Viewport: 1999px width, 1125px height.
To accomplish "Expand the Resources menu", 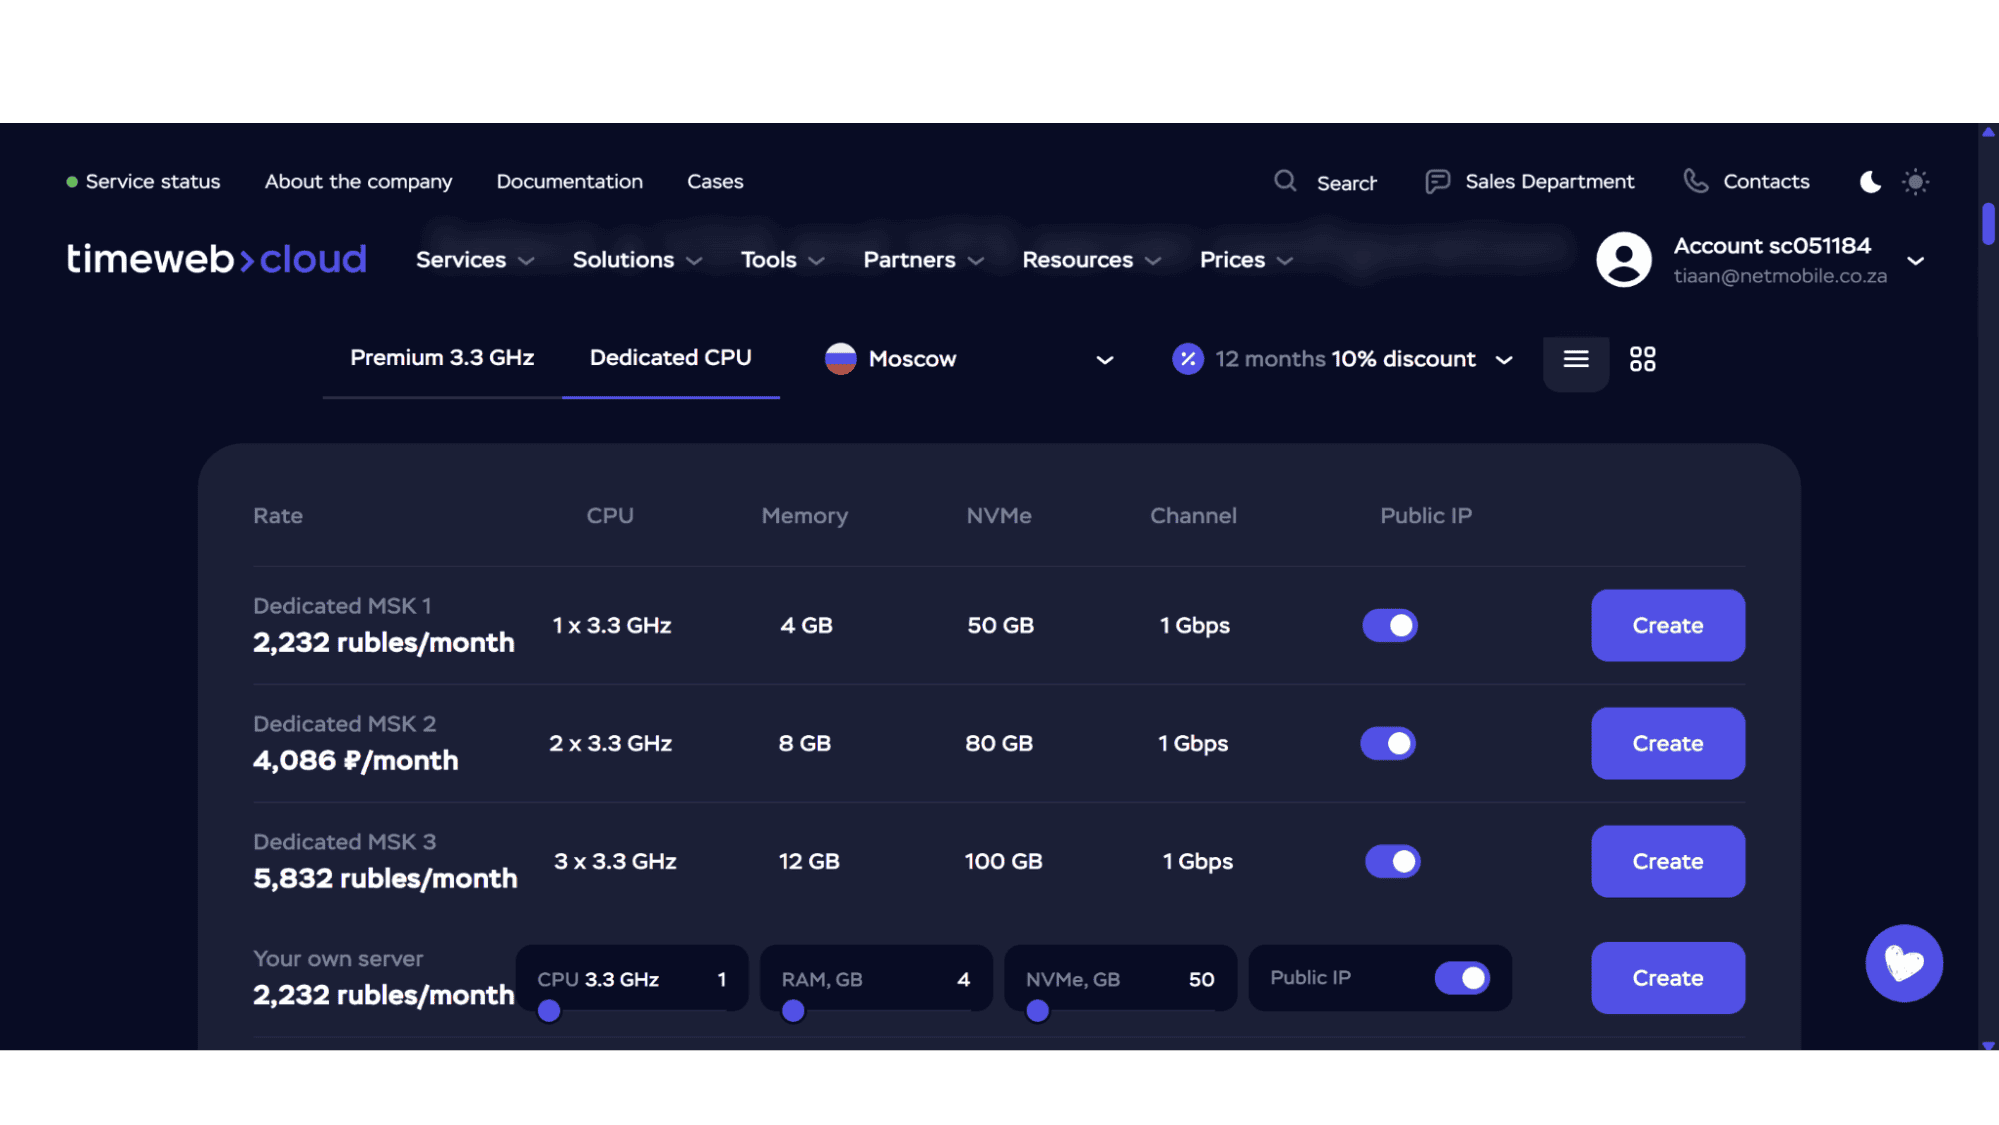I will coord(1091,260).
